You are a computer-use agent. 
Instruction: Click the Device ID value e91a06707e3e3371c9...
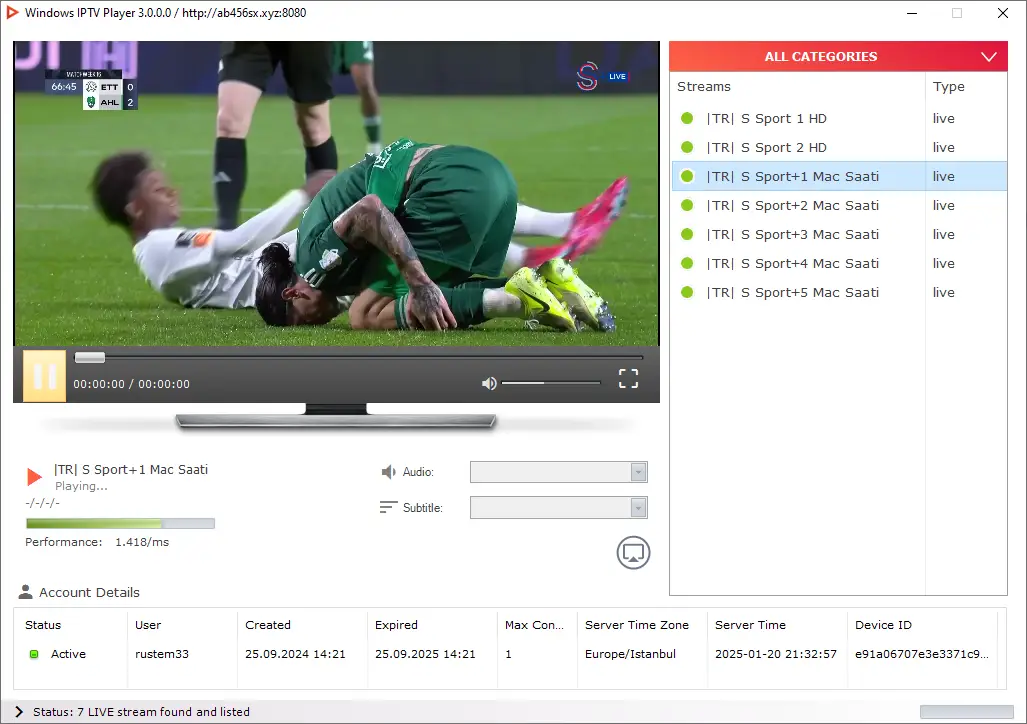tap(922, 654)
